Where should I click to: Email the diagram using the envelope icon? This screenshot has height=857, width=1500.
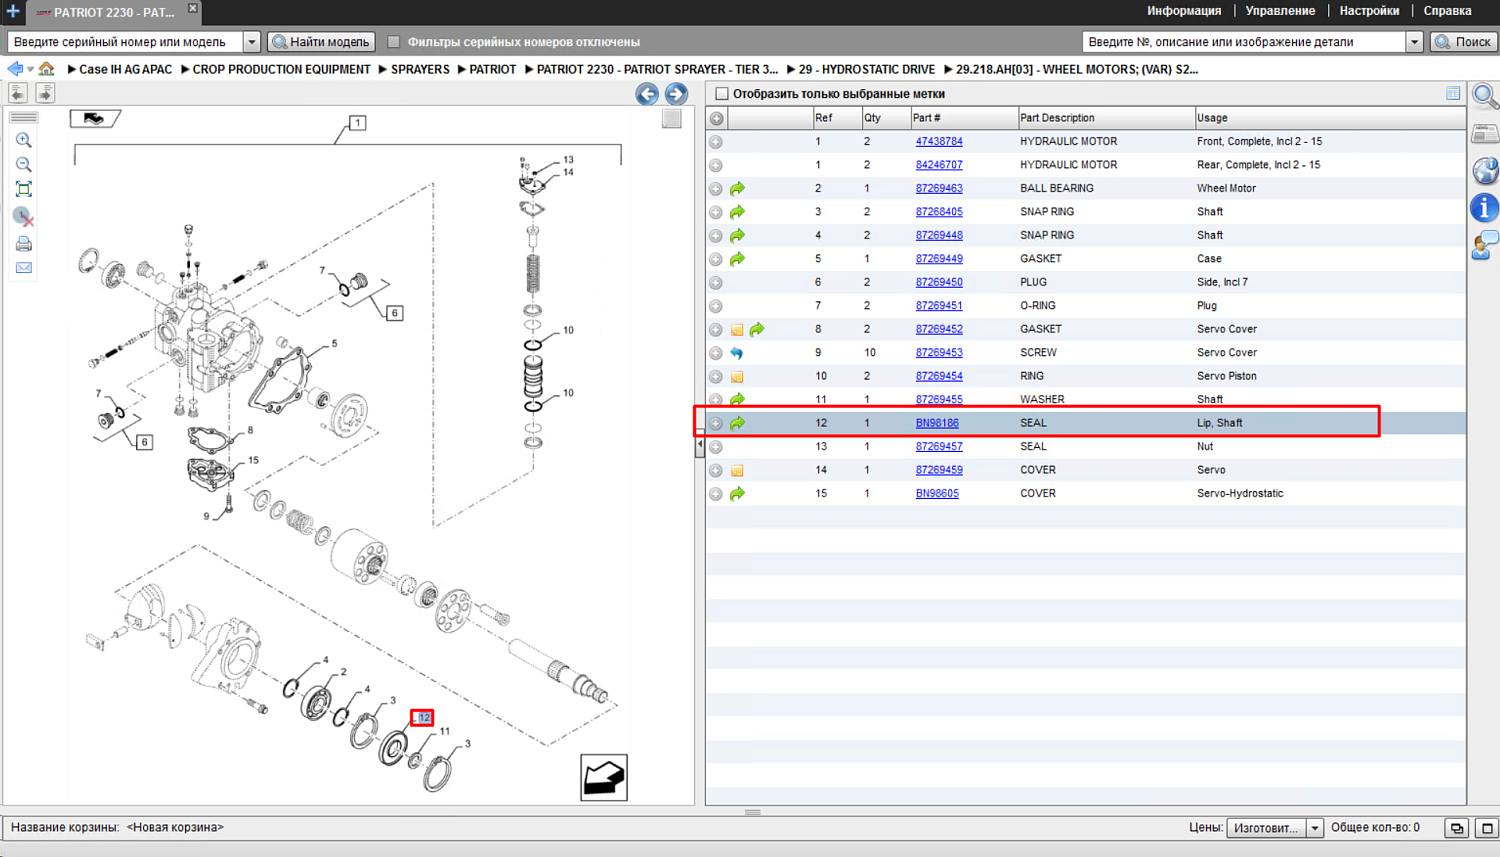(x=24, y=268)
